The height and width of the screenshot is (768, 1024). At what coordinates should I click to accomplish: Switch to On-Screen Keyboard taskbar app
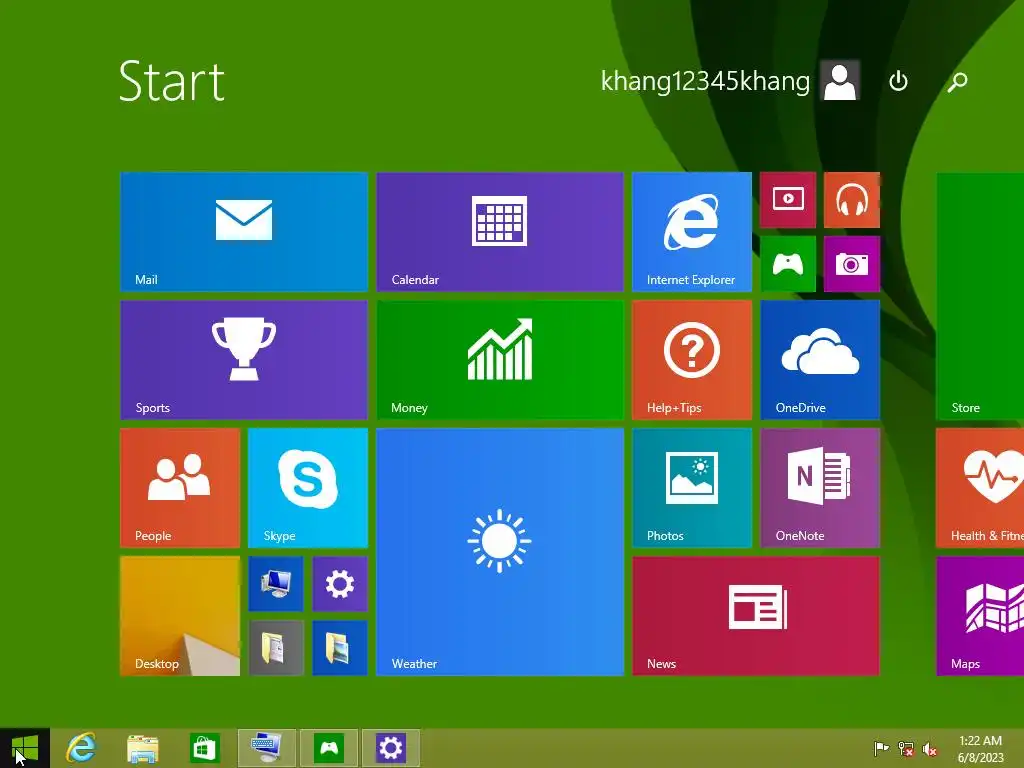coord(266,748)
